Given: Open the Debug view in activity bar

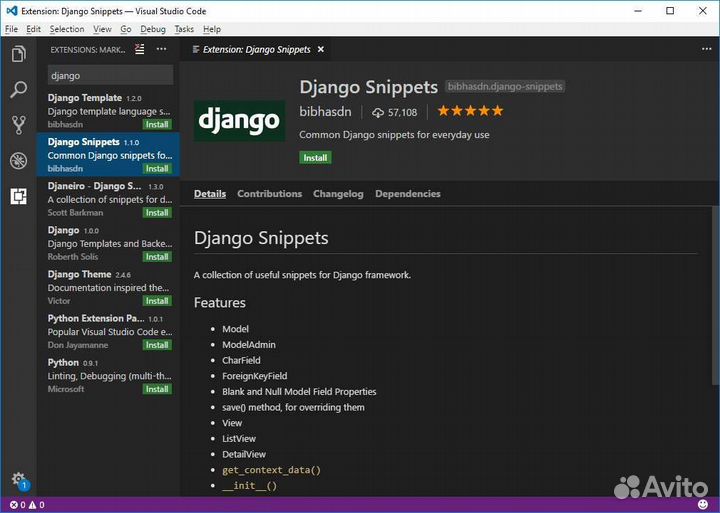Looking at the screenshot, I should coord(18,161).
